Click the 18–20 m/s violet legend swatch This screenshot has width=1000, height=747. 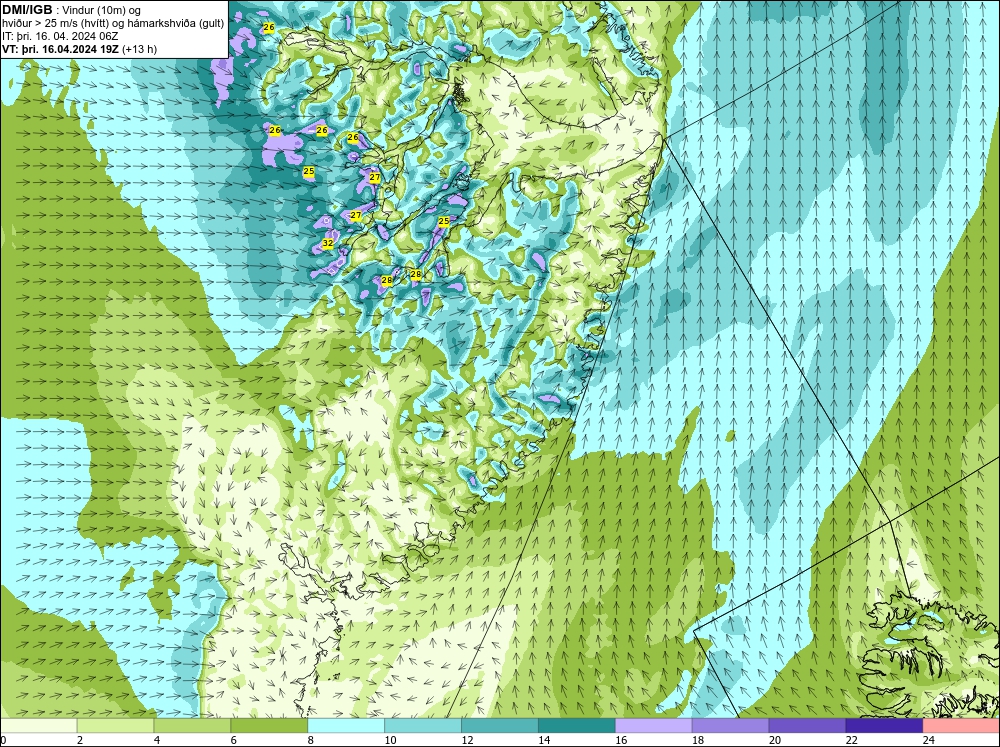[x=730, y=725]
